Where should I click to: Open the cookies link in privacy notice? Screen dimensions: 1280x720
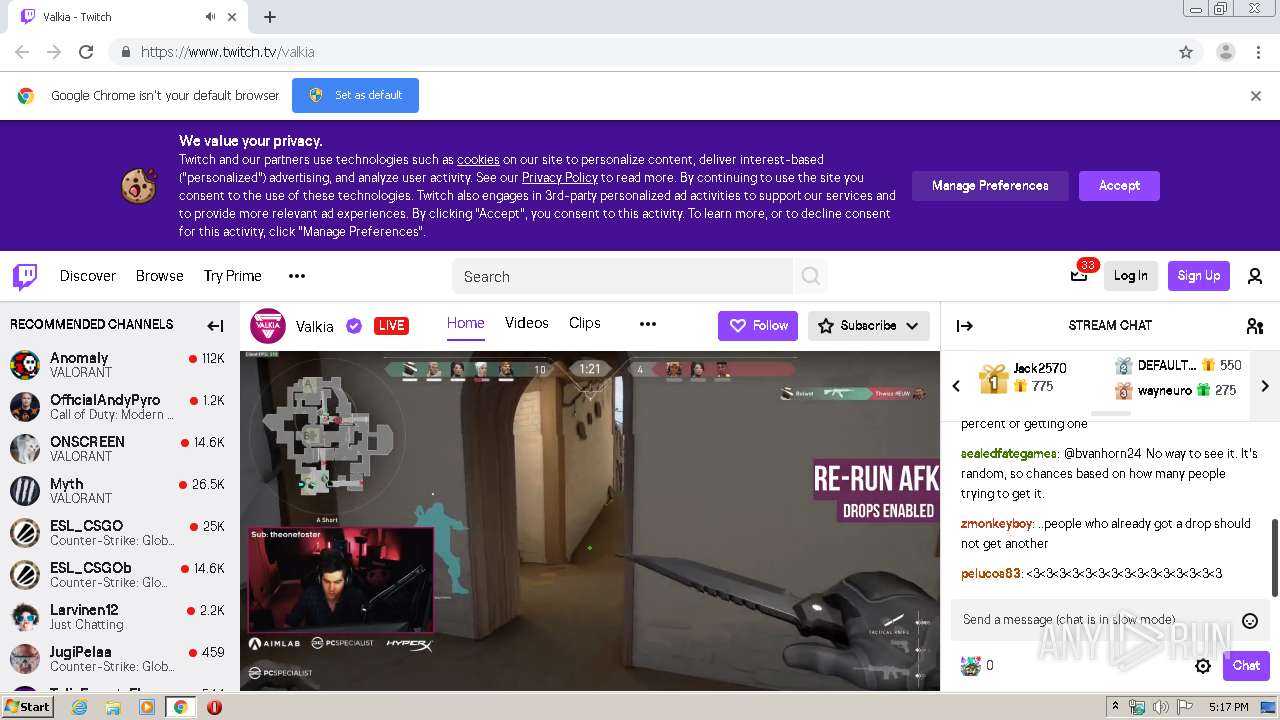click(x=478, y=160)
